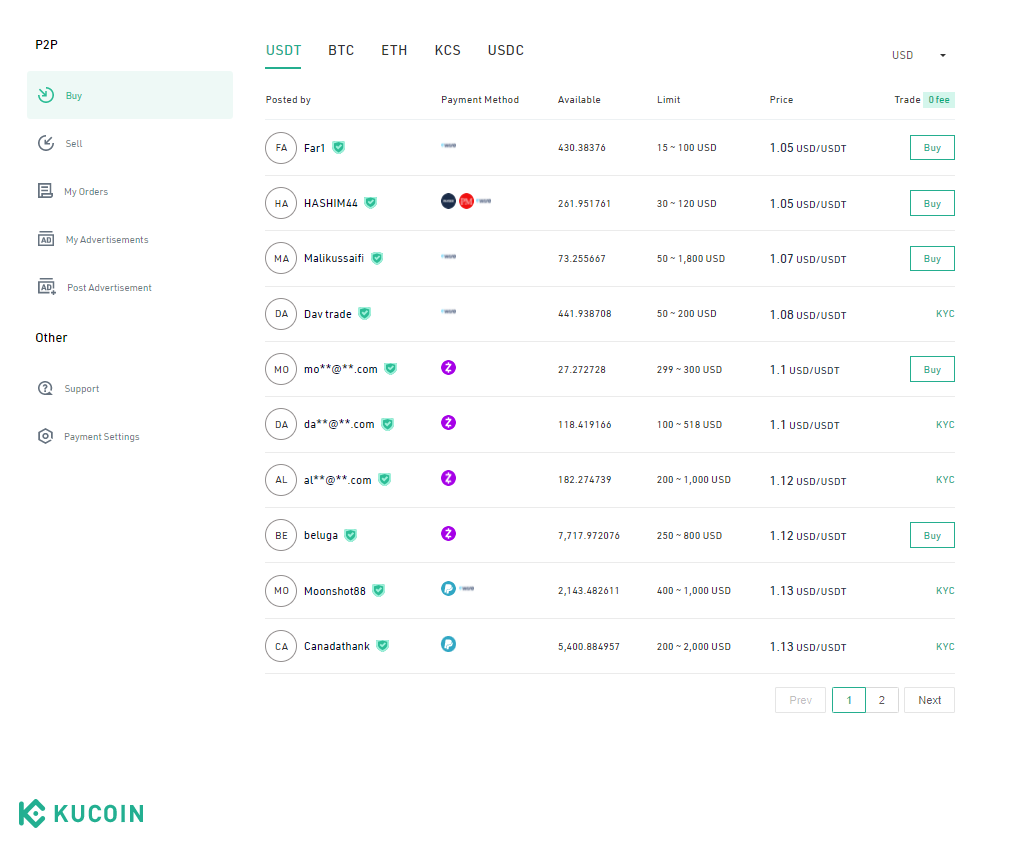Switch to the BTC tab
This screenshot has height=841, width=1030.
341,51
